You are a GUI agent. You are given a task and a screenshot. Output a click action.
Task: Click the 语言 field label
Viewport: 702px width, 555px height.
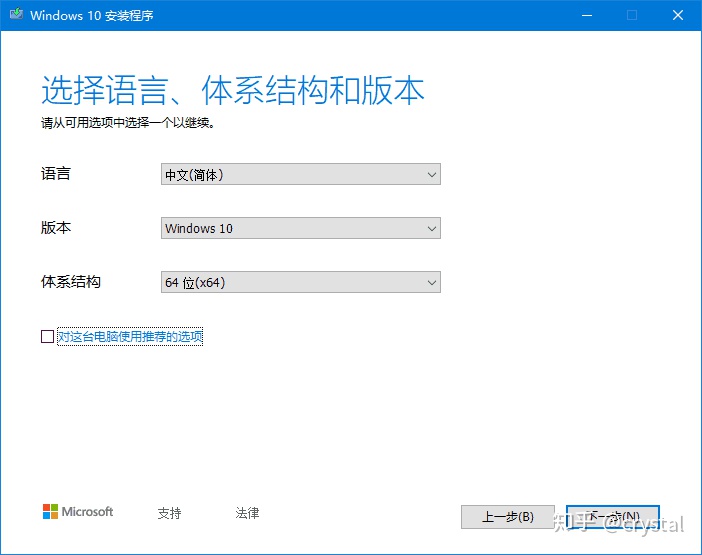(x=56, y=174)
